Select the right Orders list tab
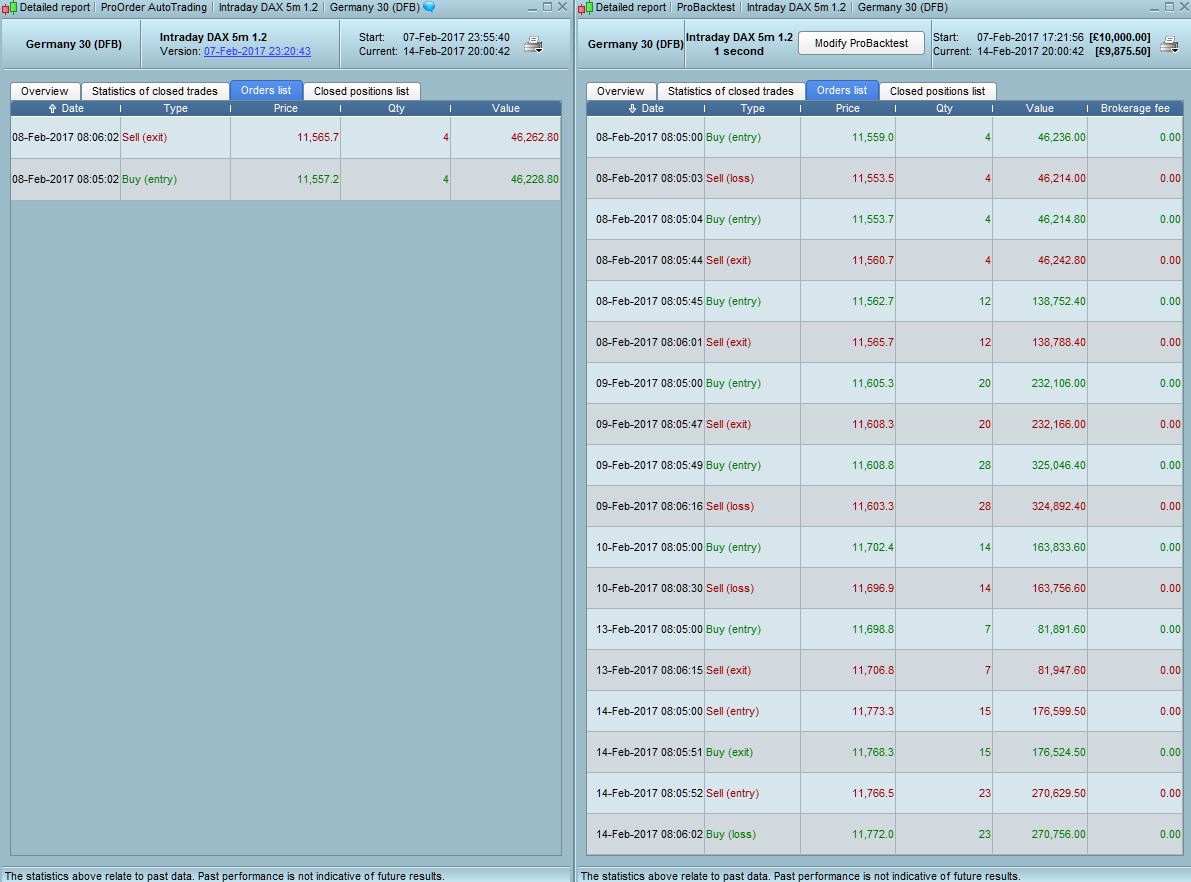 [x=842, y=90]
